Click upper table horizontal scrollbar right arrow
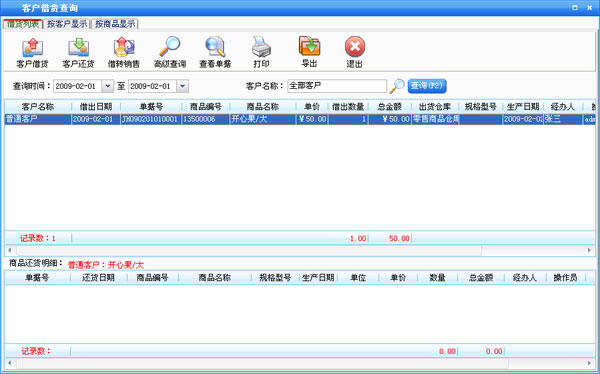Image resolution: width=600 pixels, height=374 pixels. pos(589,250)
